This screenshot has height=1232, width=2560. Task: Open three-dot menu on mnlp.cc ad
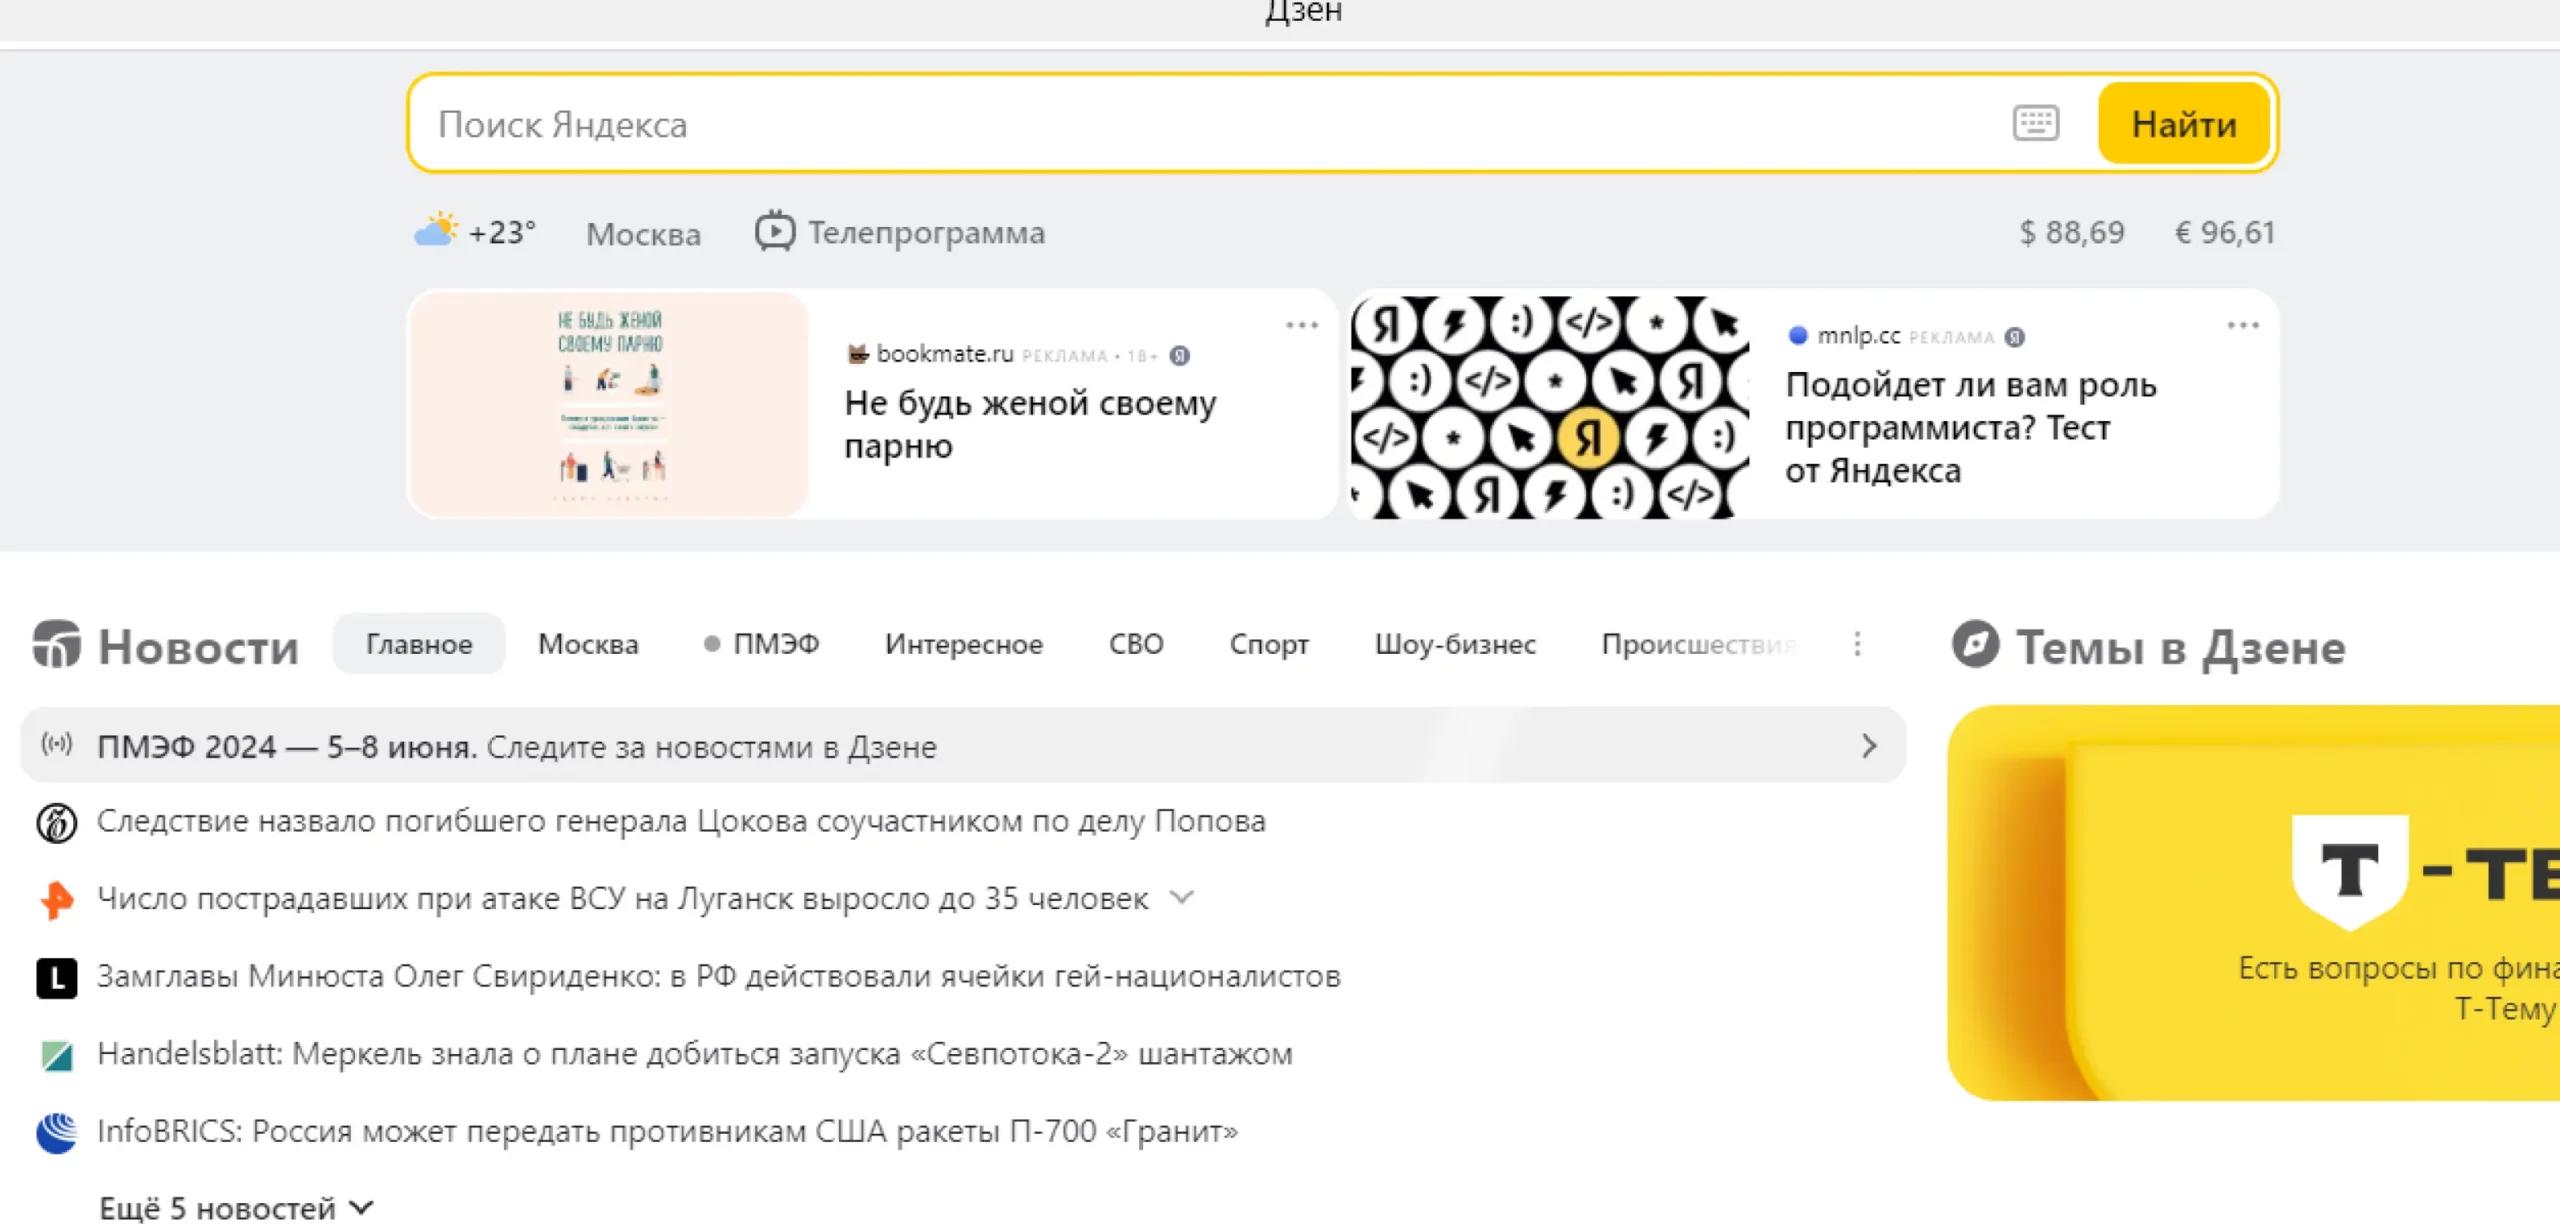[2242, 326]
